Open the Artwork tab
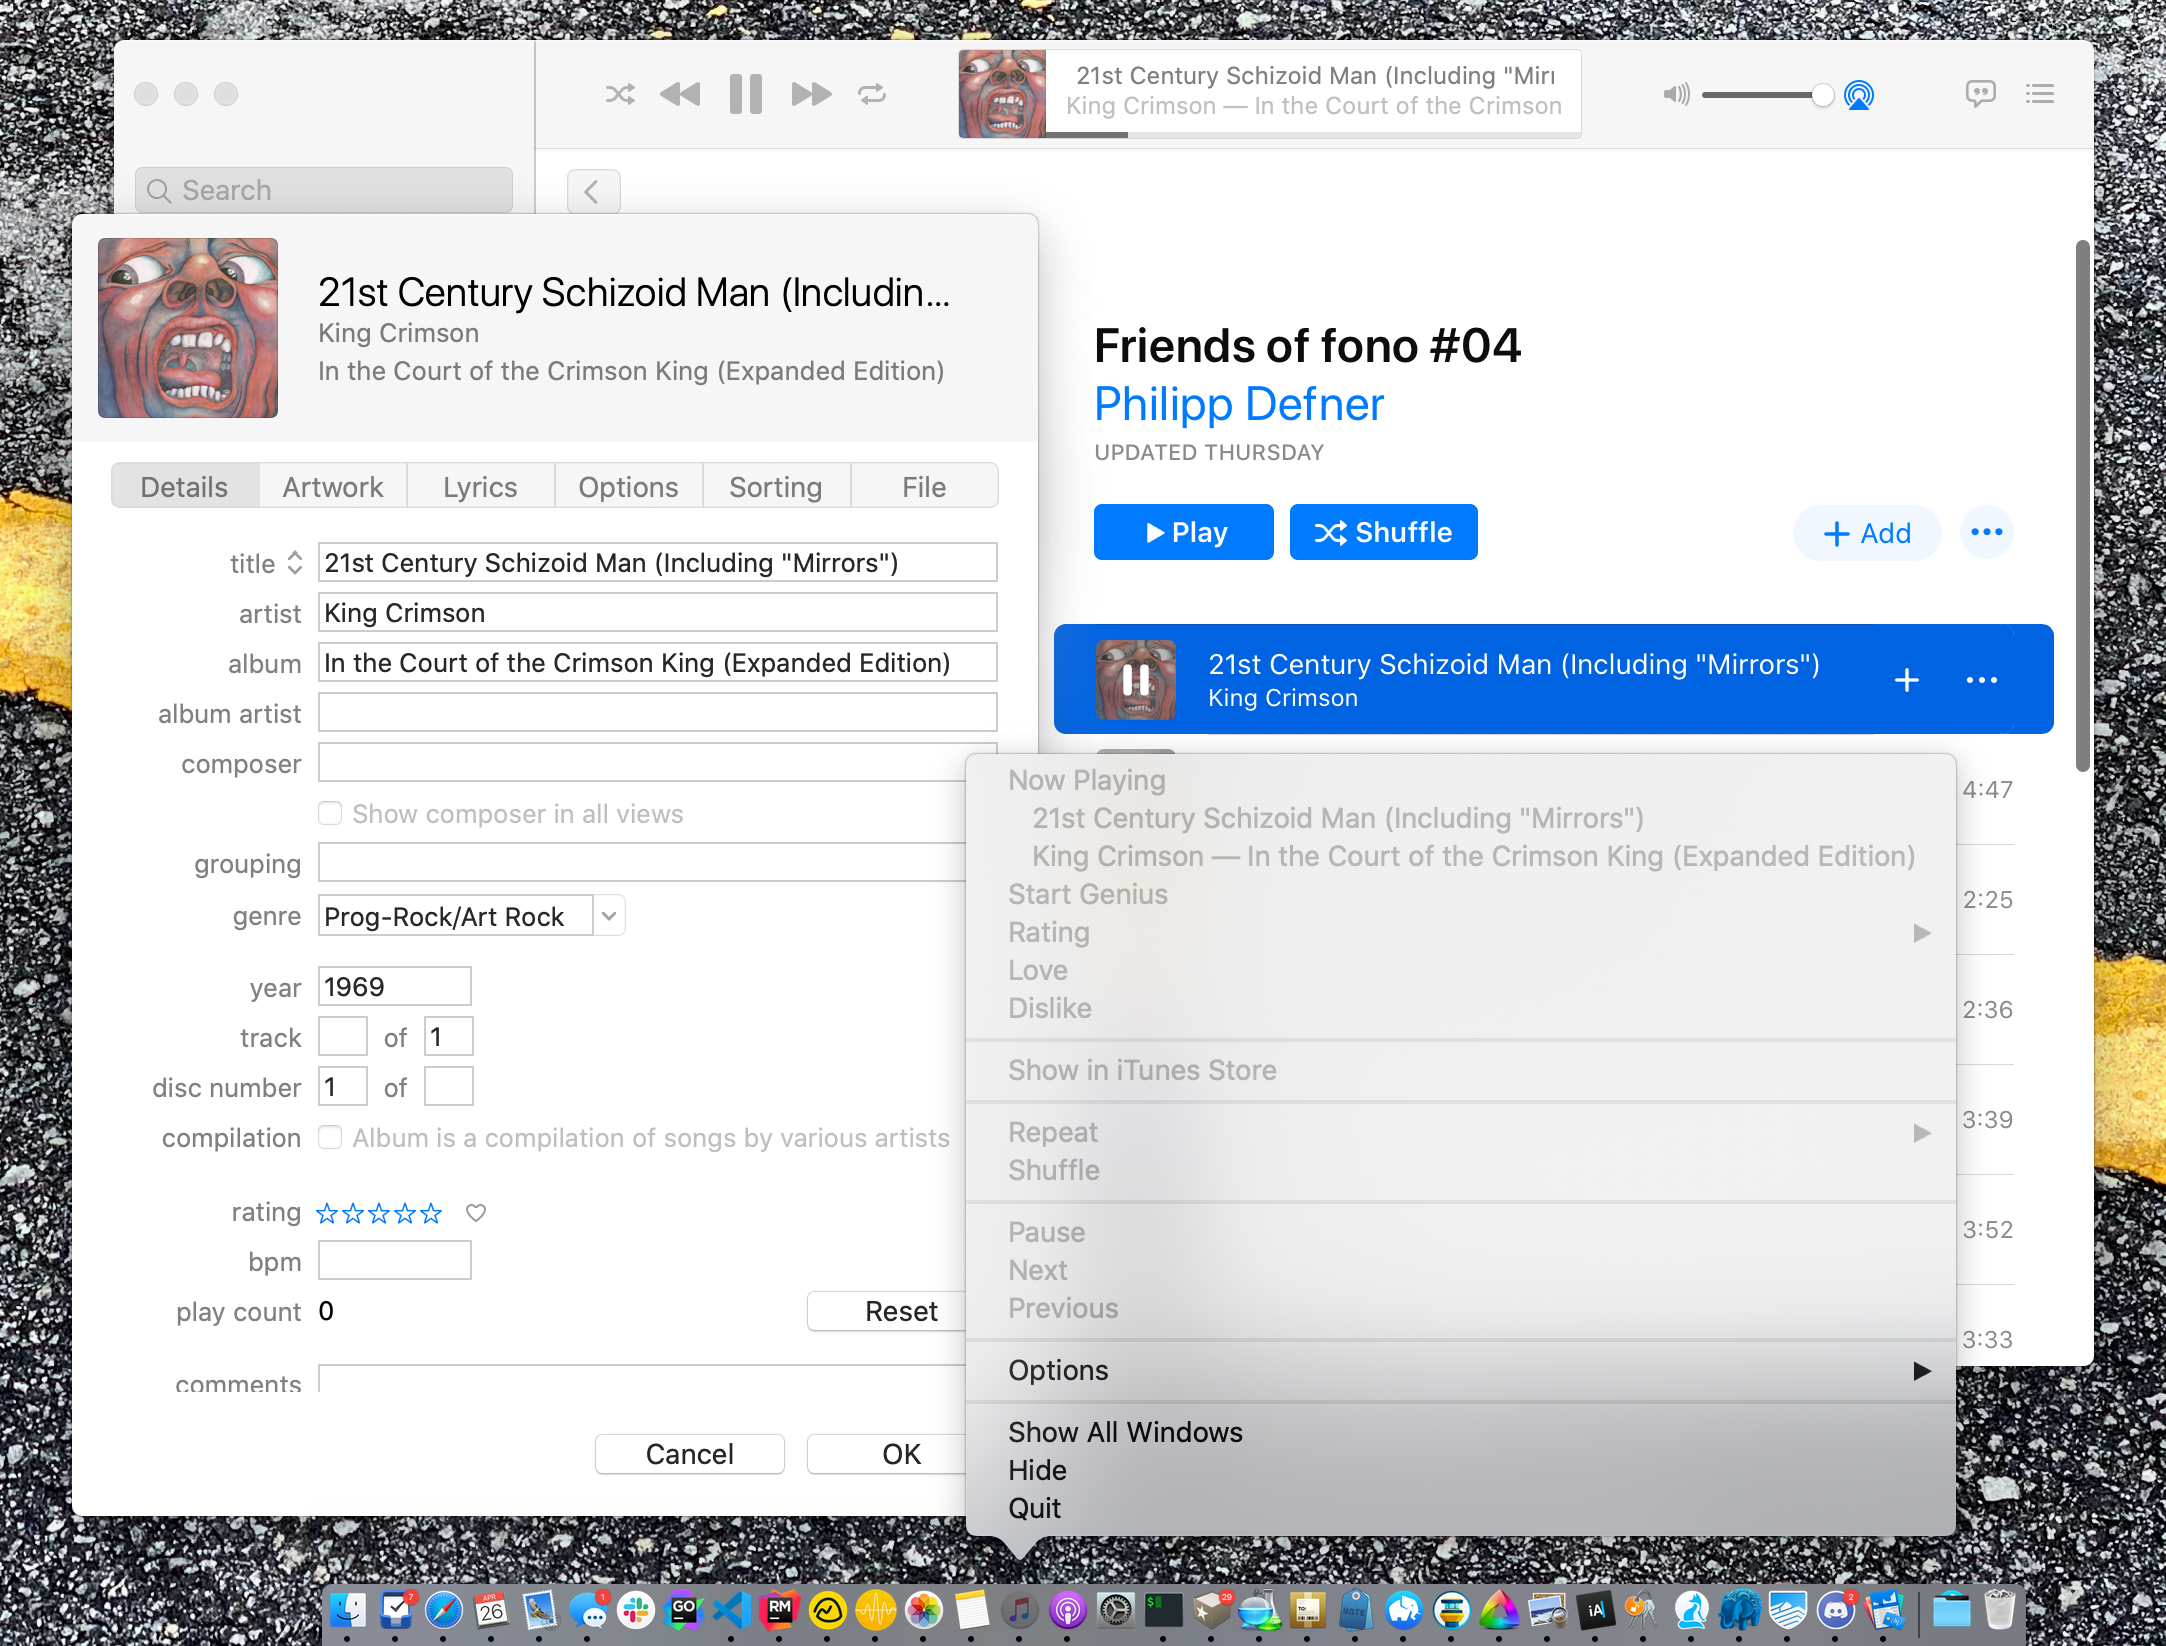This screenshot has height=1646, width=2166. coord(332,487)
